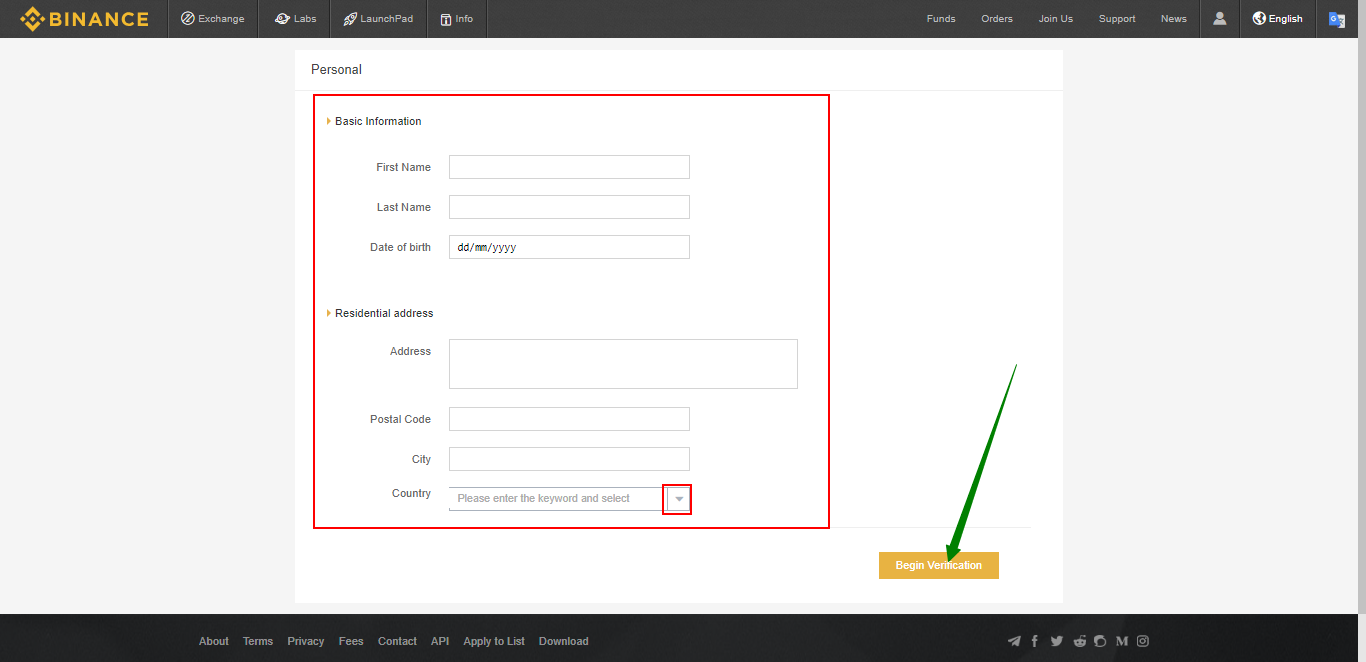Open the Twitter bird icon in the footer
Screen dimensions: 1366x662
pyautogui.click(x=1057, y=641)
